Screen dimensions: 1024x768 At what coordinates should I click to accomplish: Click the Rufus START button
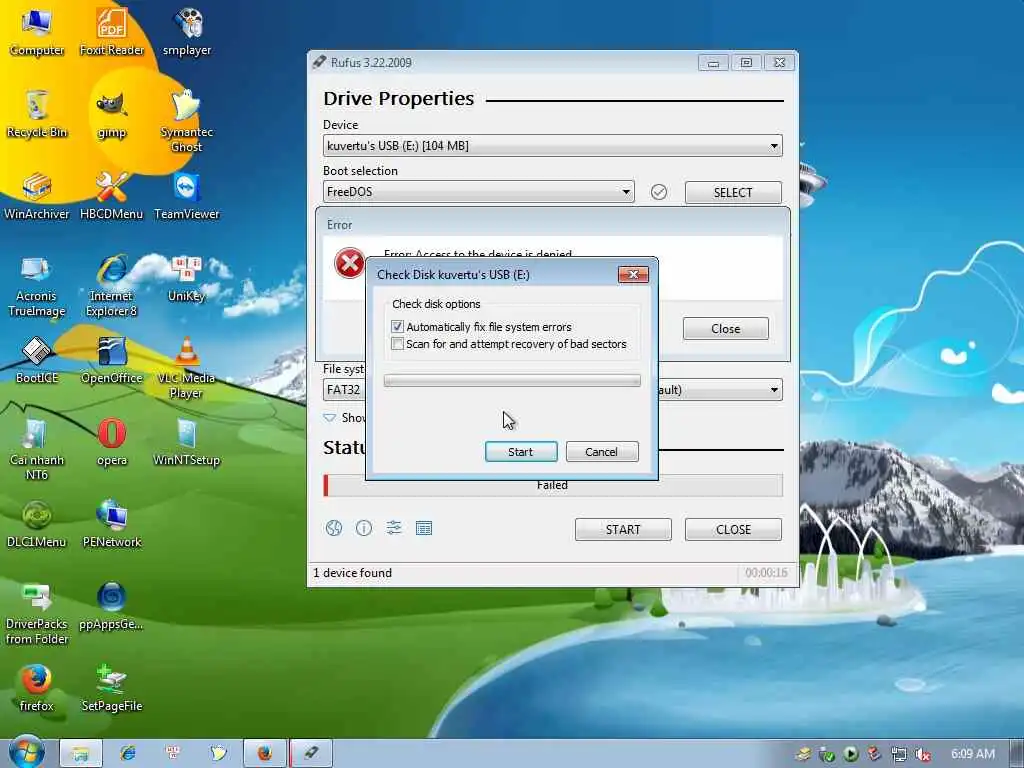click(x=623, y=530)
